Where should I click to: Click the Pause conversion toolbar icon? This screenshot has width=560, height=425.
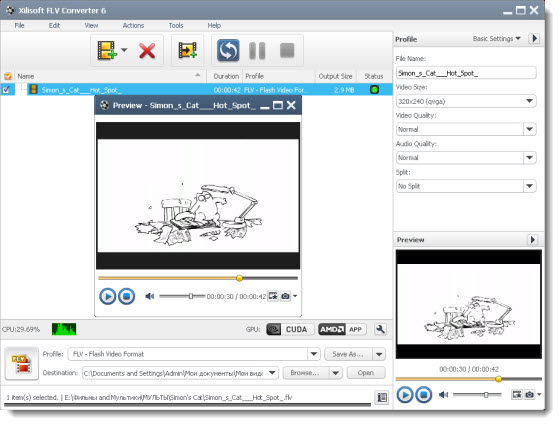(x=257, y=50)
